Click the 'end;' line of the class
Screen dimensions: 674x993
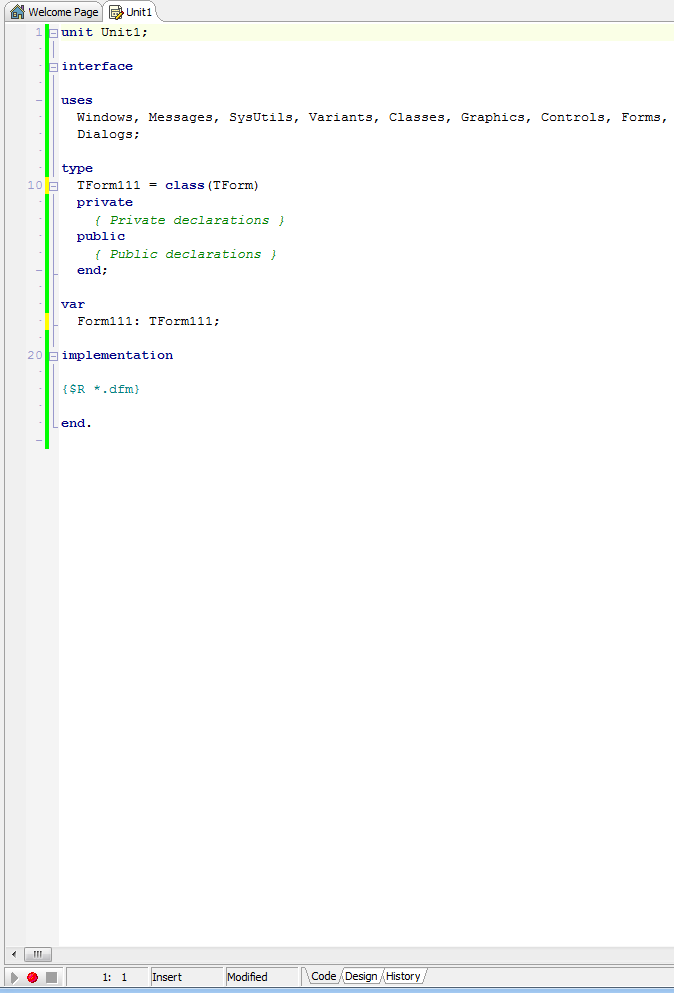click(x=92, y=270)
